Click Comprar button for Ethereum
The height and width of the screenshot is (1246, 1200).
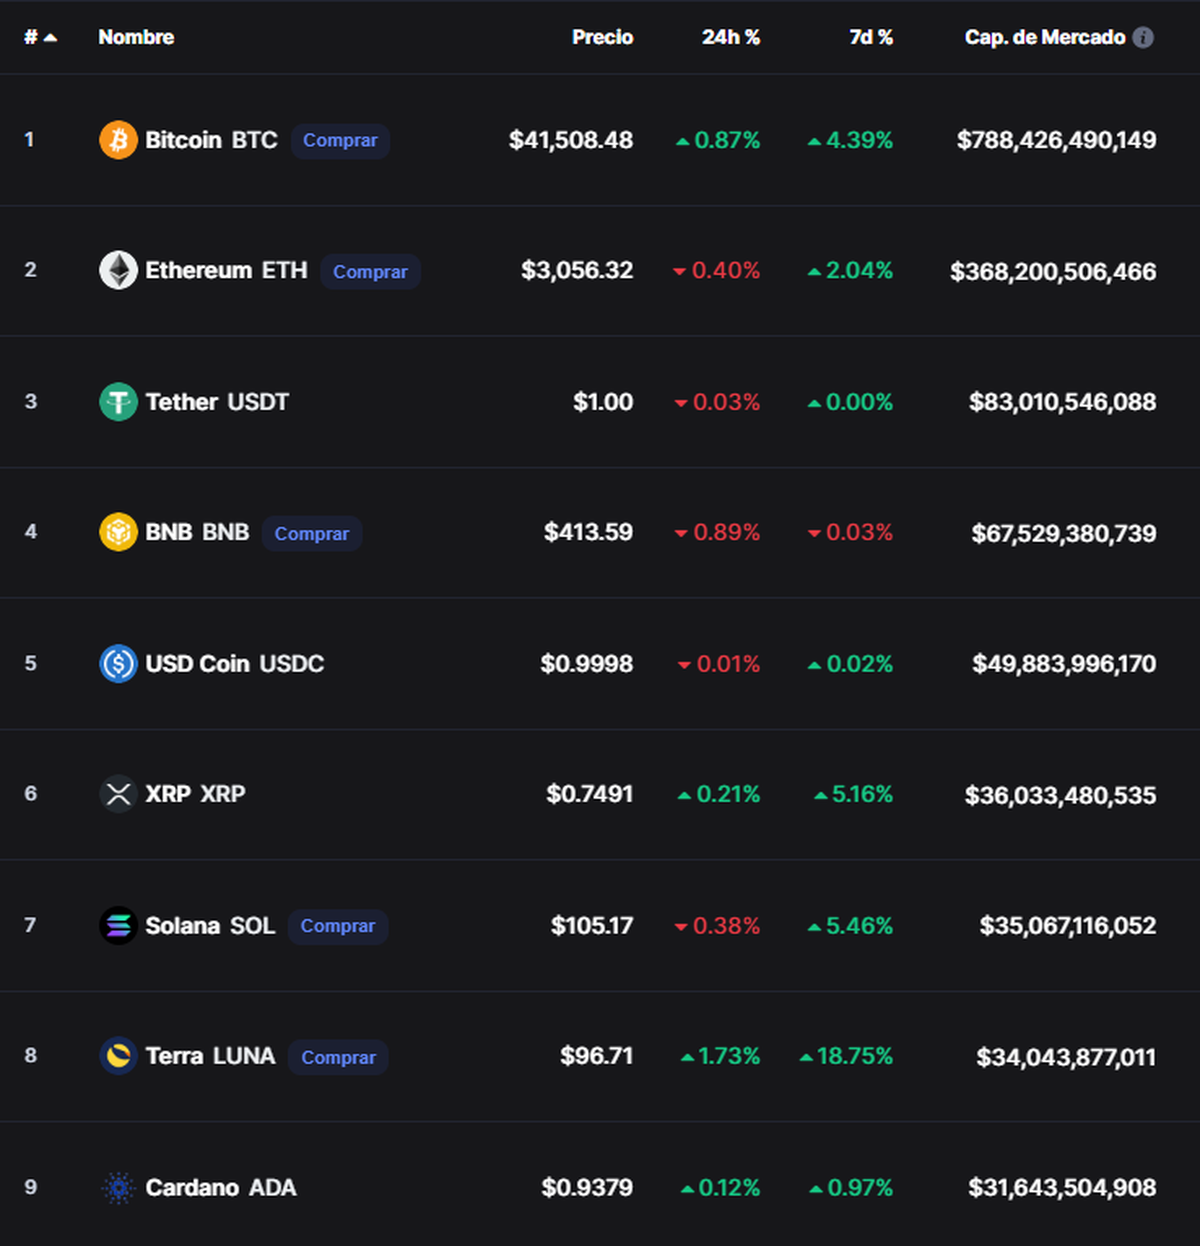tap(370, 271)
